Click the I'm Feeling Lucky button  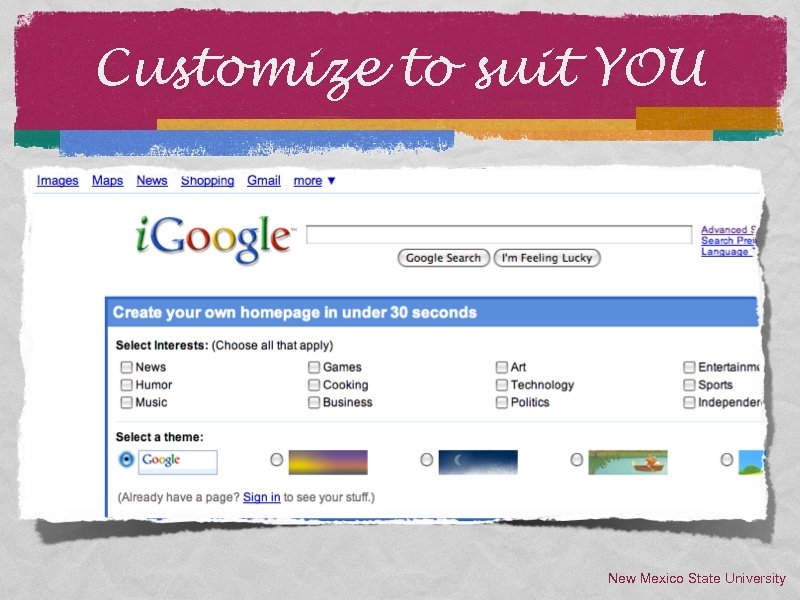(x=547, y=258)
